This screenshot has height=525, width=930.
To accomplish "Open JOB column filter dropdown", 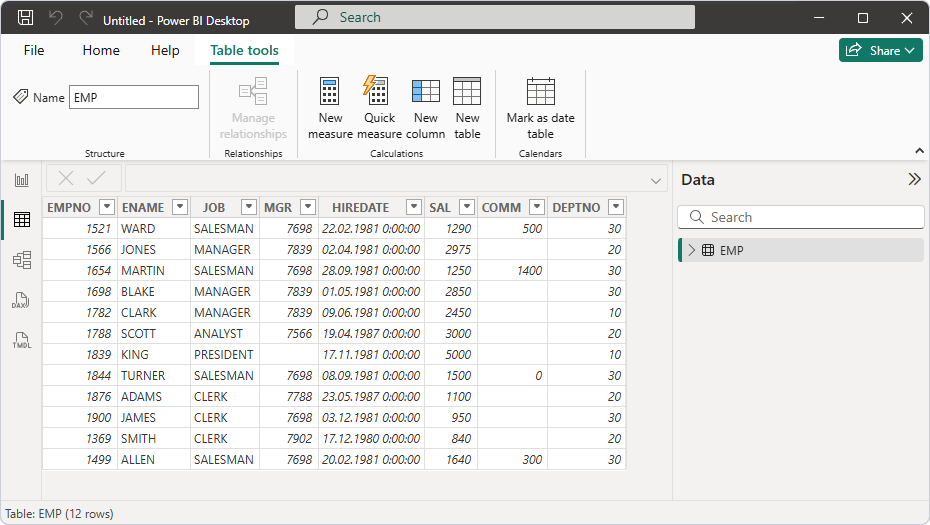I will tap(249, 207).
